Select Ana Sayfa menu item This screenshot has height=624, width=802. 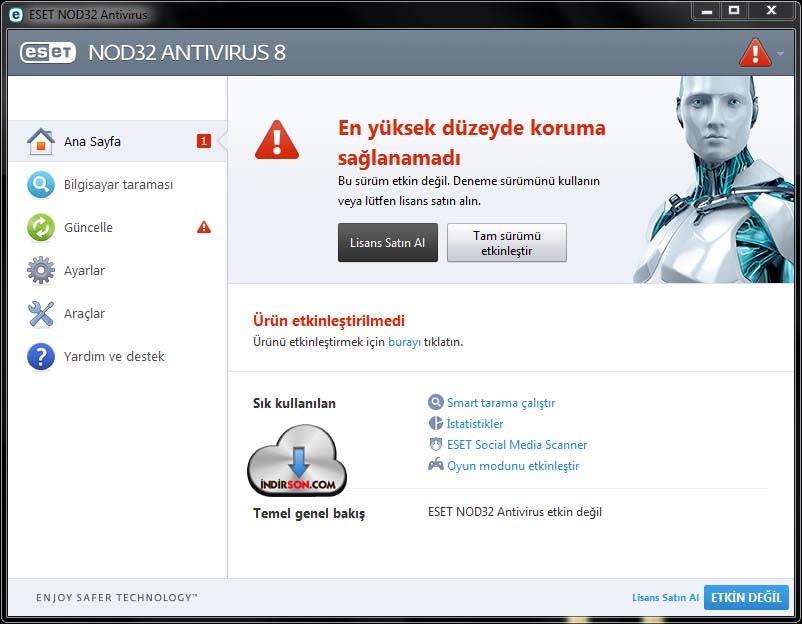pos(118,142)
